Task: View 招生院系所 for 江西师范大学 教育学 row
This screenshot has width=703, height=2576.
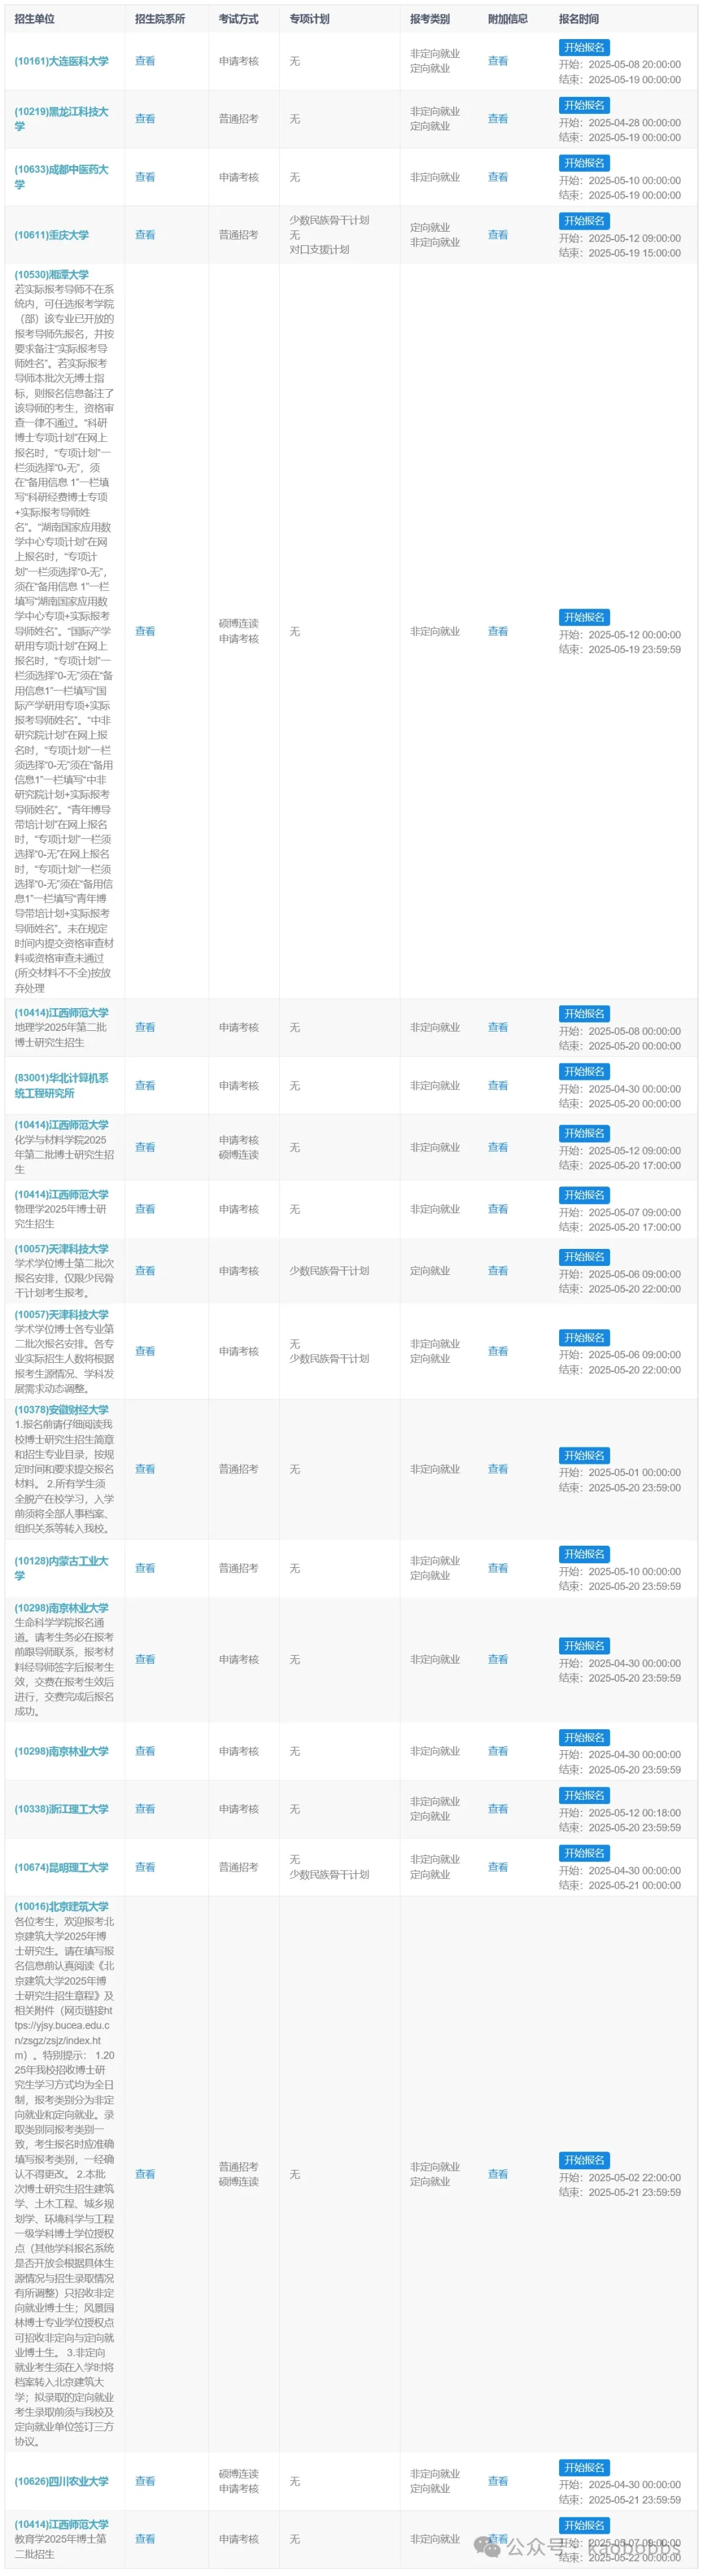Action: tap(145, 2539)
